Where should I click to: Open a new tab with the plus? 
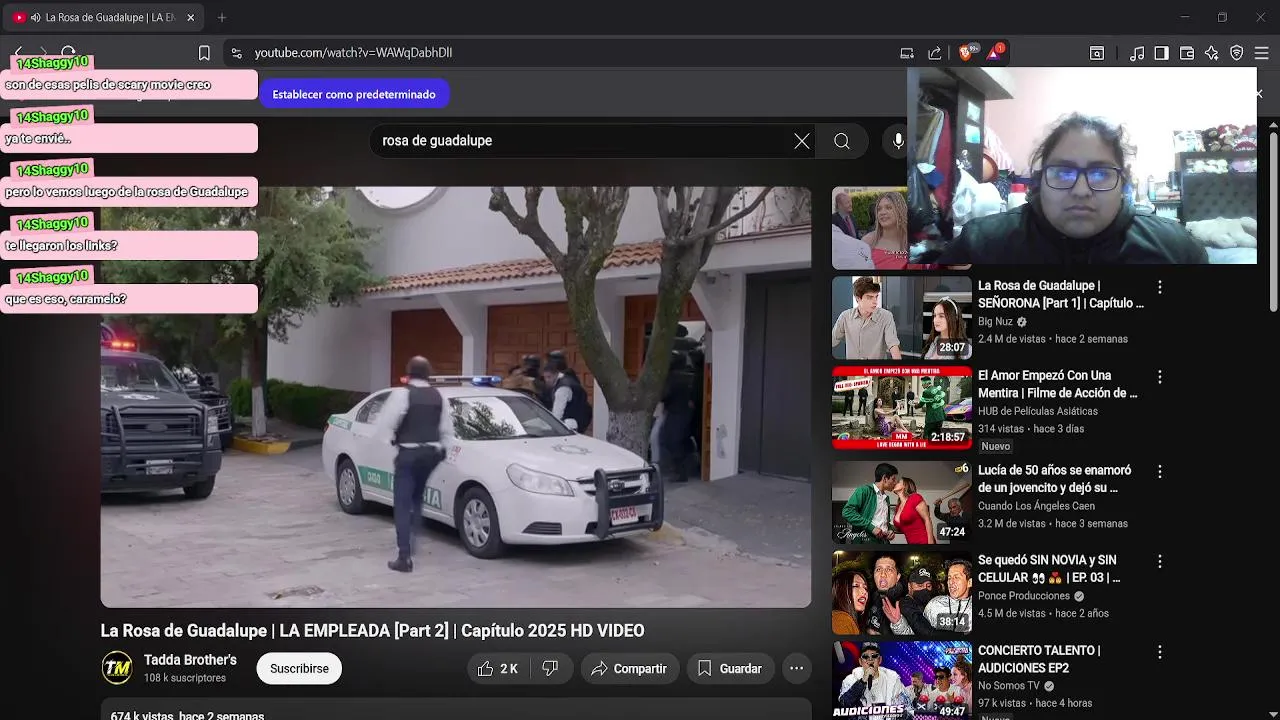[222, 17]
